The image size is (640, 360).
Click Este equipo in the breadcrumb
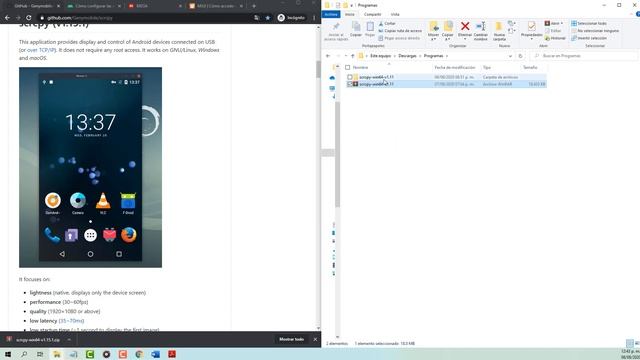click(380, 56)
